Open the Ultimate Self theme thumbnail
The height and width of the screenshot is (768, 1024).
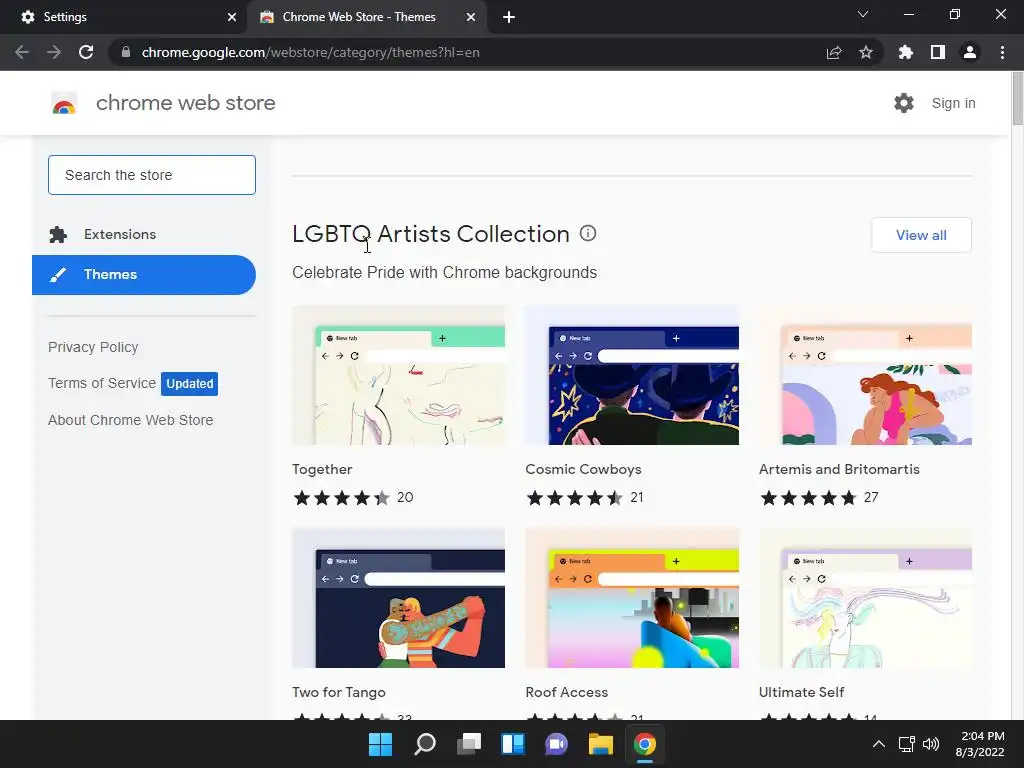point(865,598)
